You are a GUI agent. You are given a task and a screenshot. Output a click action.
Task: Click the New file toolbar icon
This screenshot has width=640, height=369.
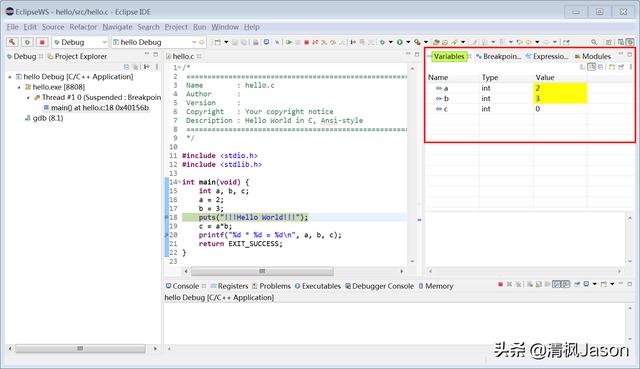pyautogui.click(x=218, y=42)
